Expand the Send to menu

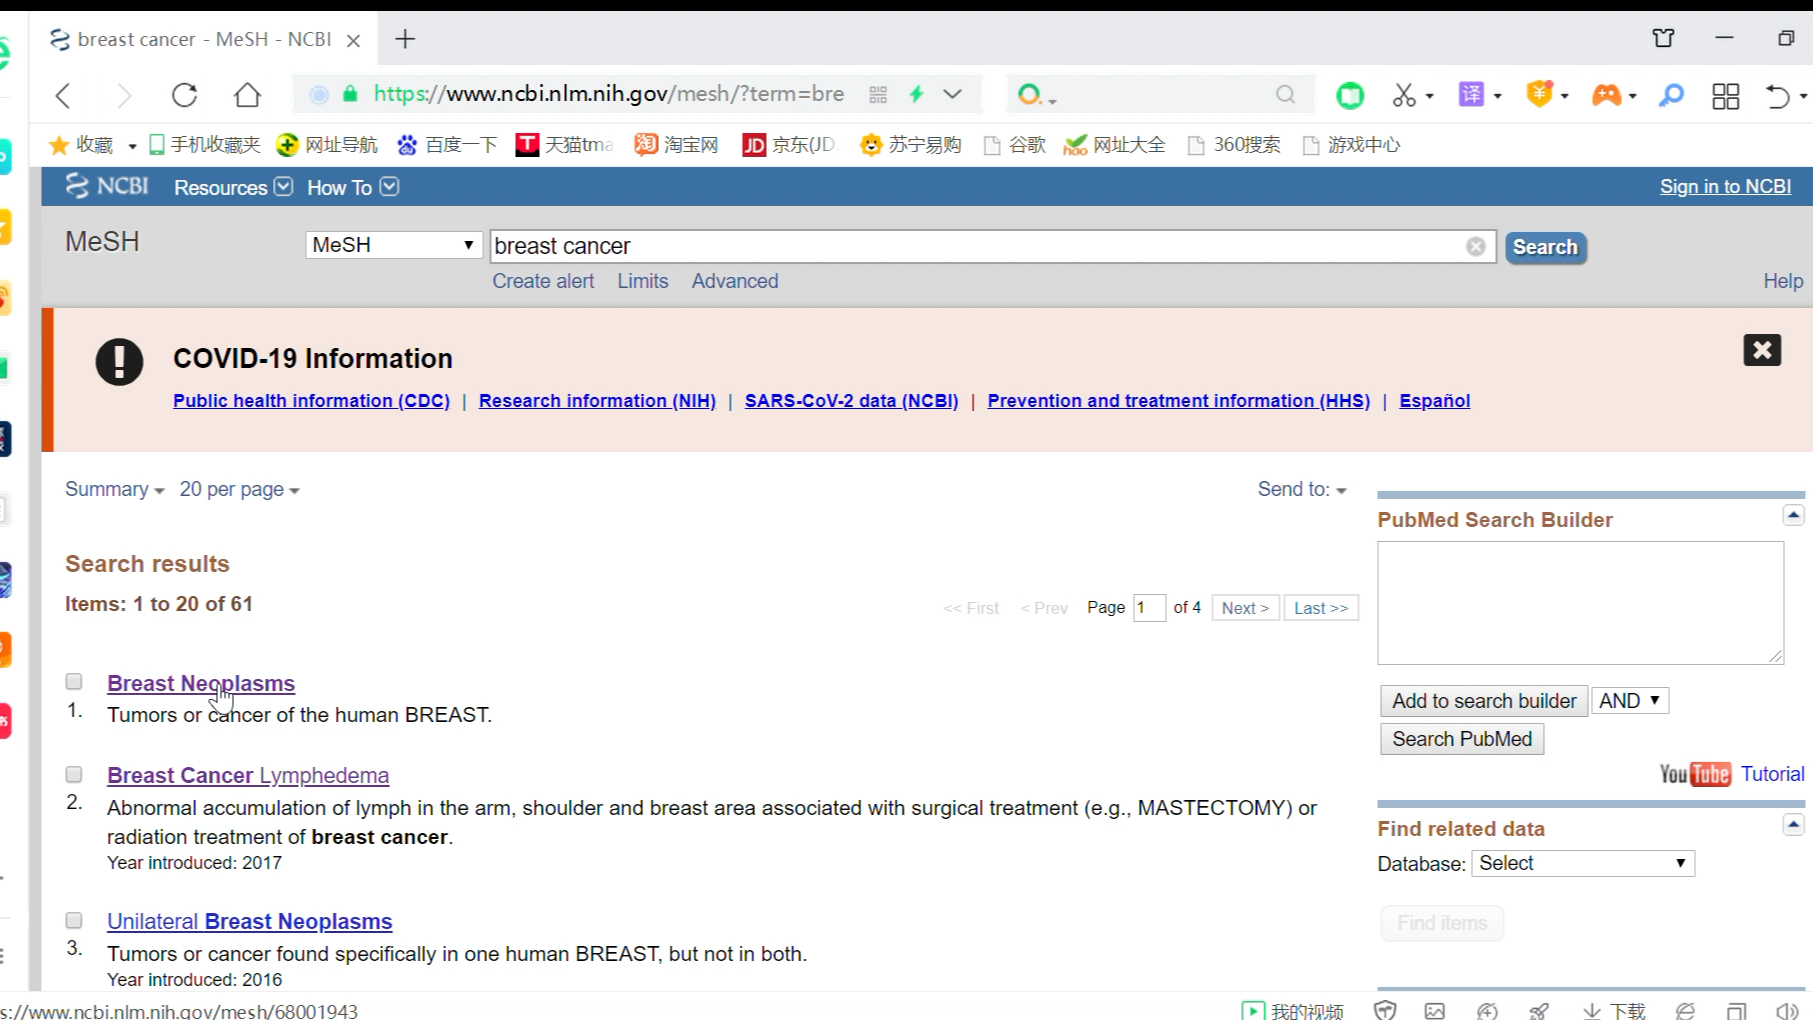coord(1302,489)
